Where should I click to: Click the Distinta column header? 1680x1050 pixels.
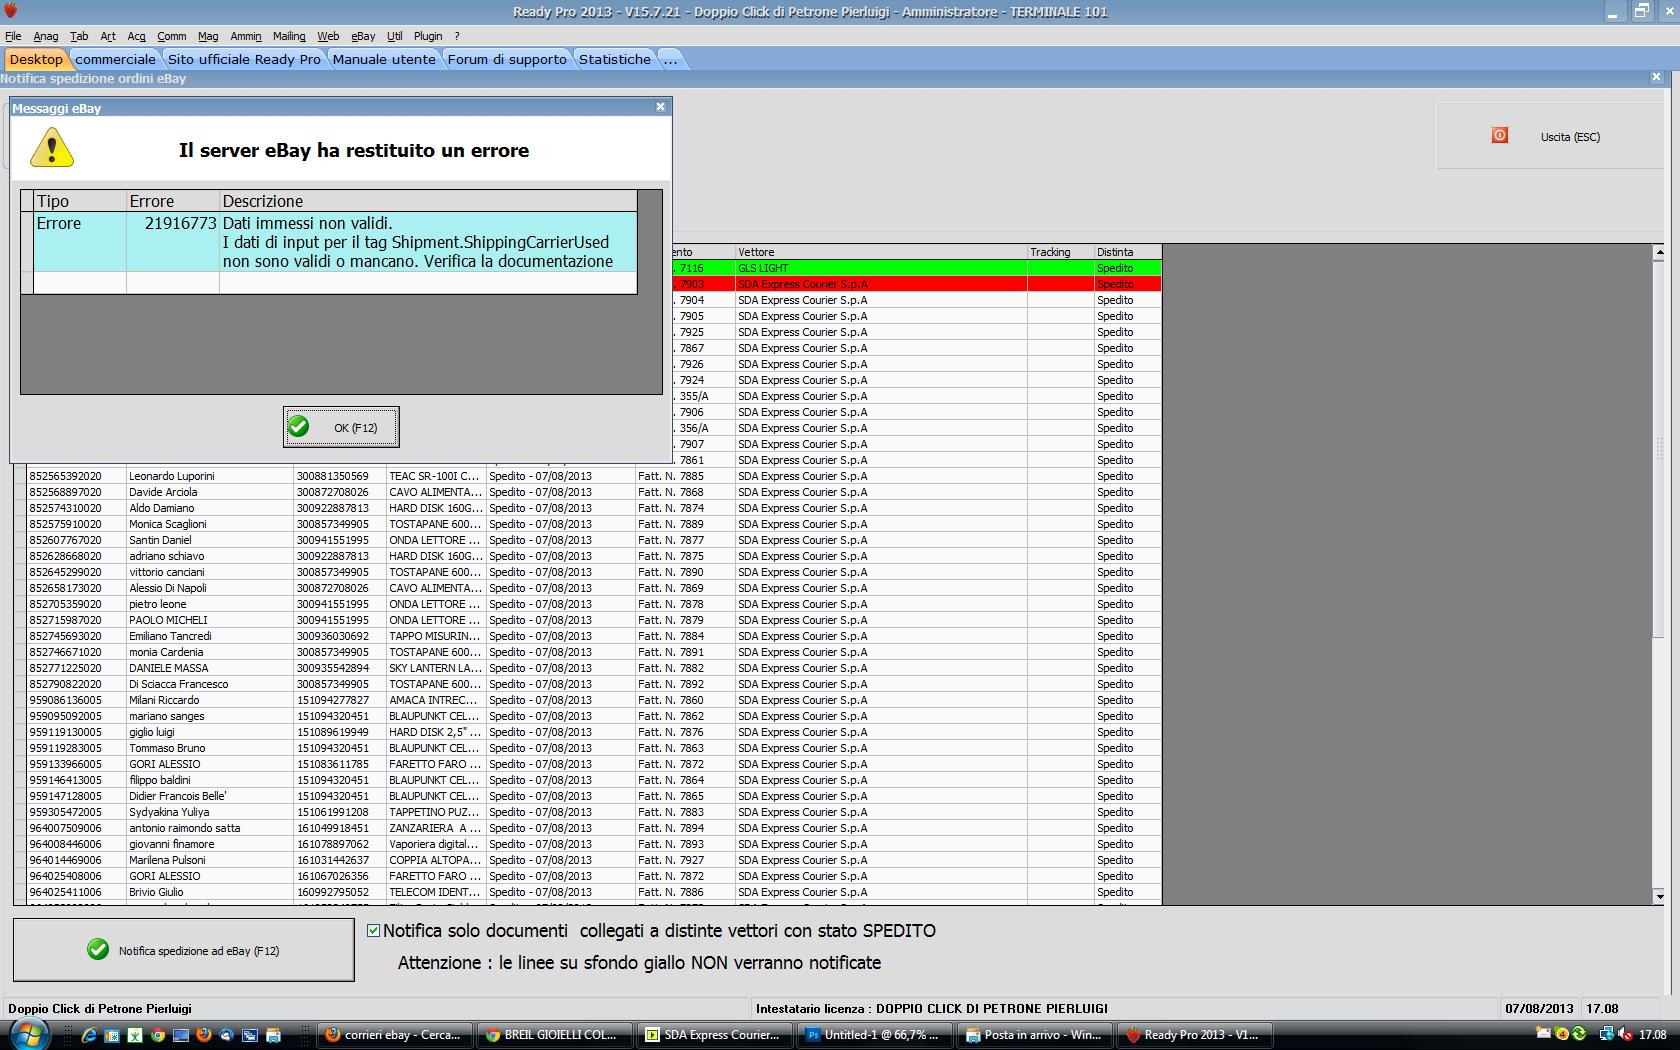pos(1127,252)
